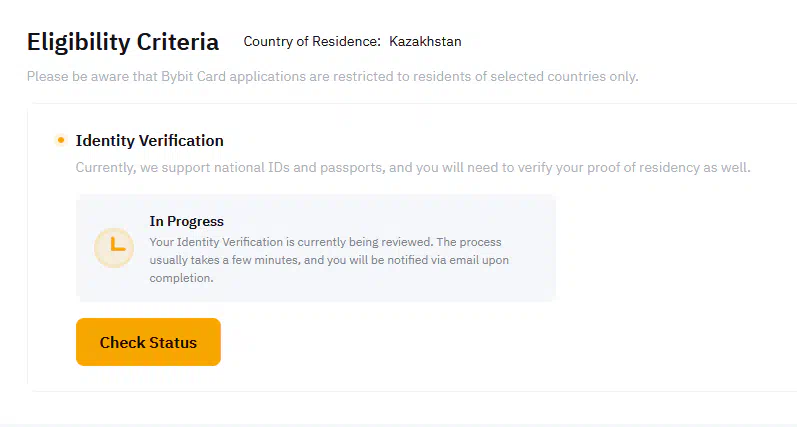The image size is (797, 427).
Task: Click the national IDs and passports description
Action: (413, 167)
